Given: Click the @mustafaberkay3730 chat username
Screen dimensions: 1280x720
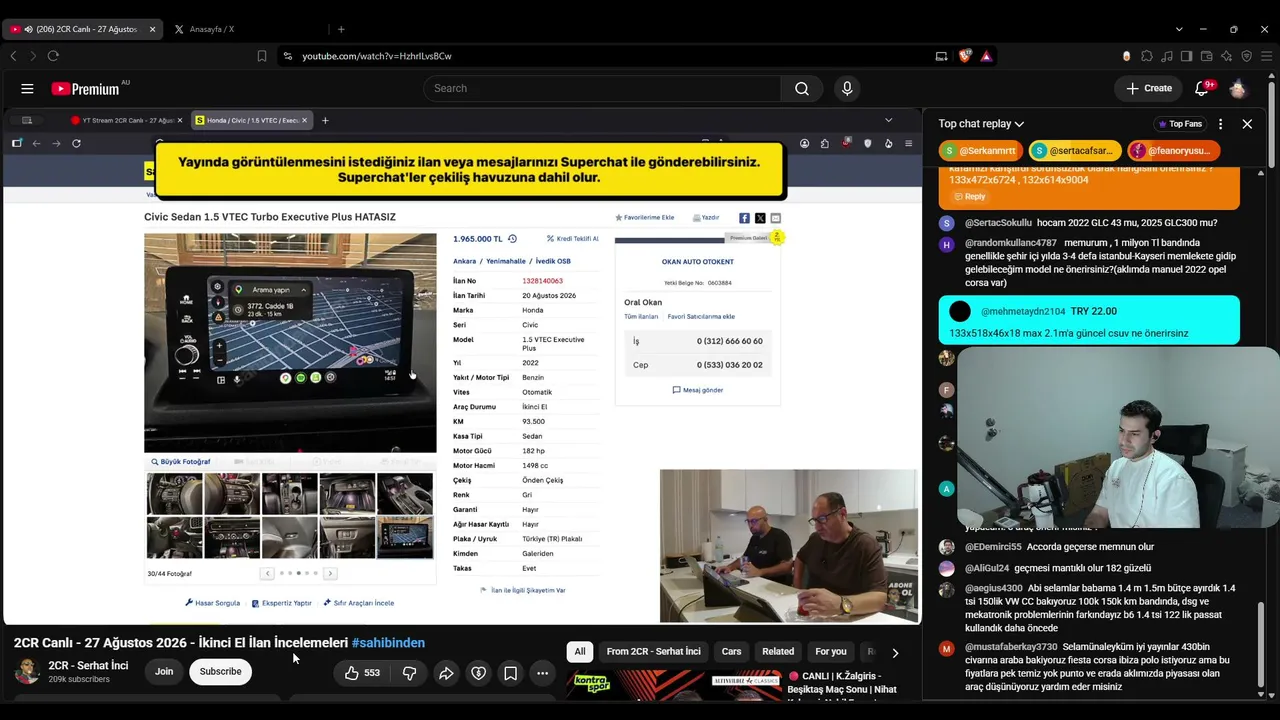Looking at the screenshot, I should pos(1011,648).
